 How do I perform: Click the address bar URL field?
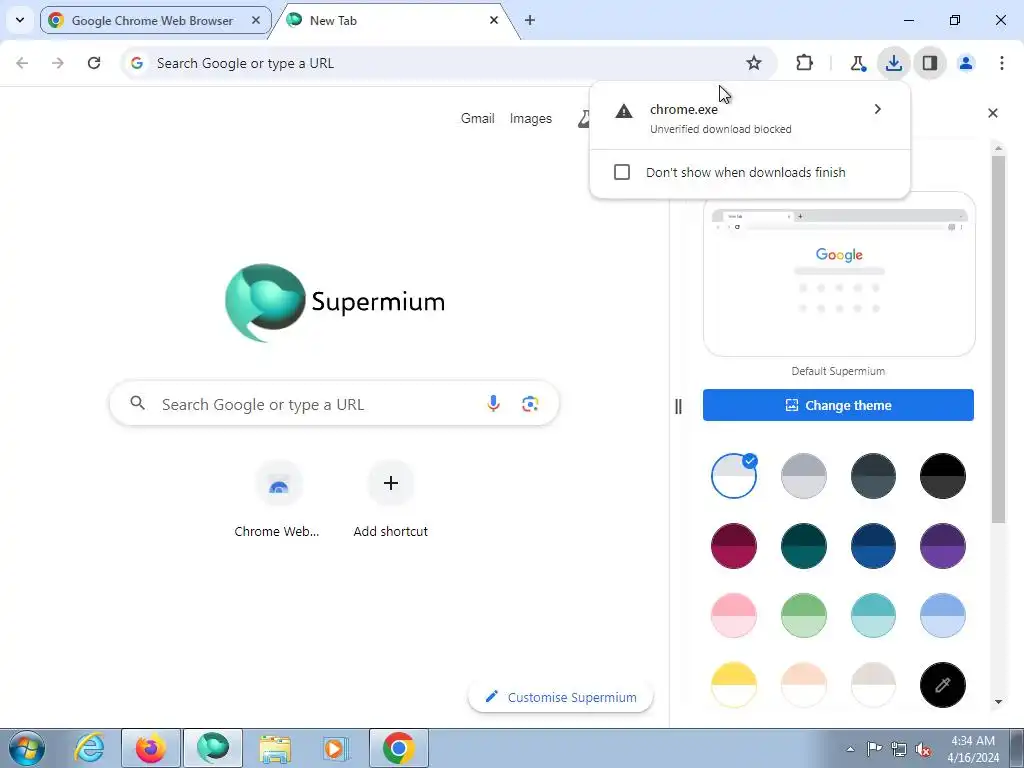[448, 63]
